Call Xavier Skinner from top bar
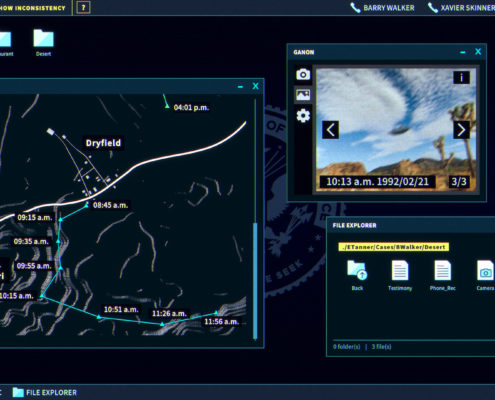Image resolution: width=495 pixels, height=400 pixels. point(461,8)
